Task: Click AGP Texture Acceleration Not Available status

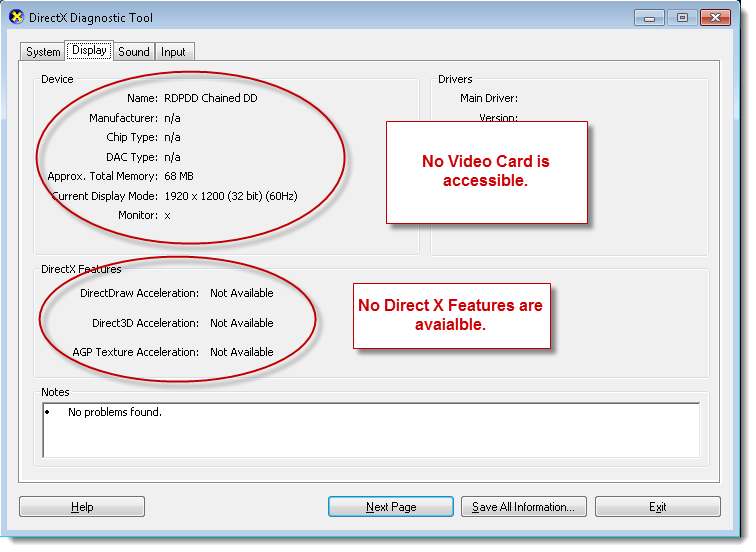Action: [x=241, y=352]
